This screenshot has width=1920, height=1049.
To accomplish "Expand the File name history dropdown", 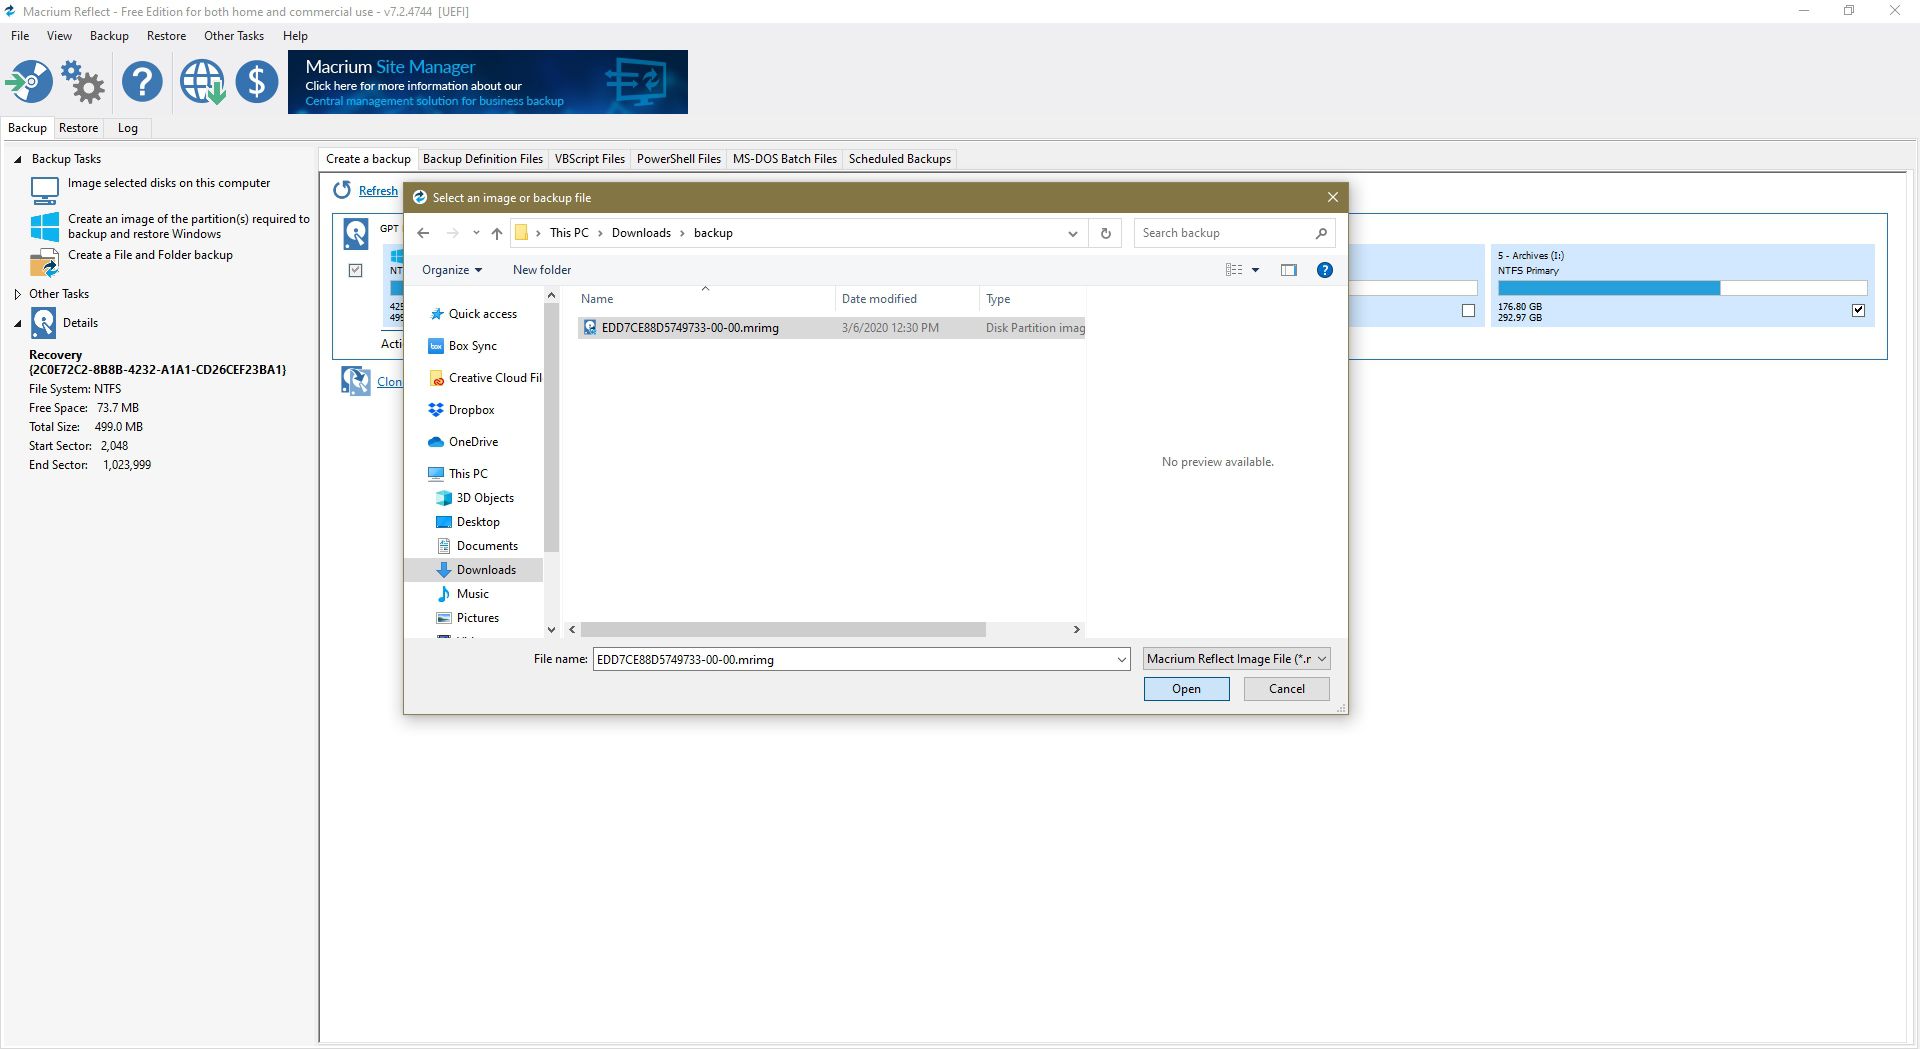I will (x=1121, y=660).
